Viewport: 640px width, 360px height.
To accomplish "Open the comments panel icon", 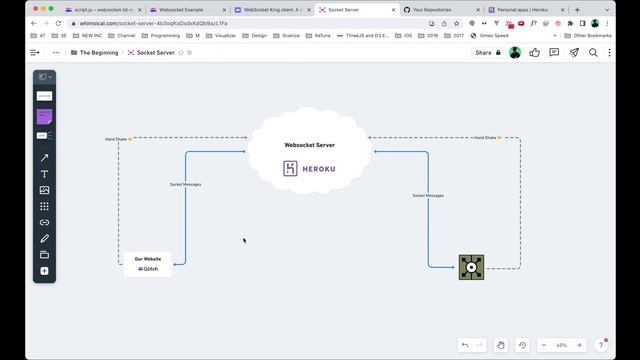I will pos(554,53).
